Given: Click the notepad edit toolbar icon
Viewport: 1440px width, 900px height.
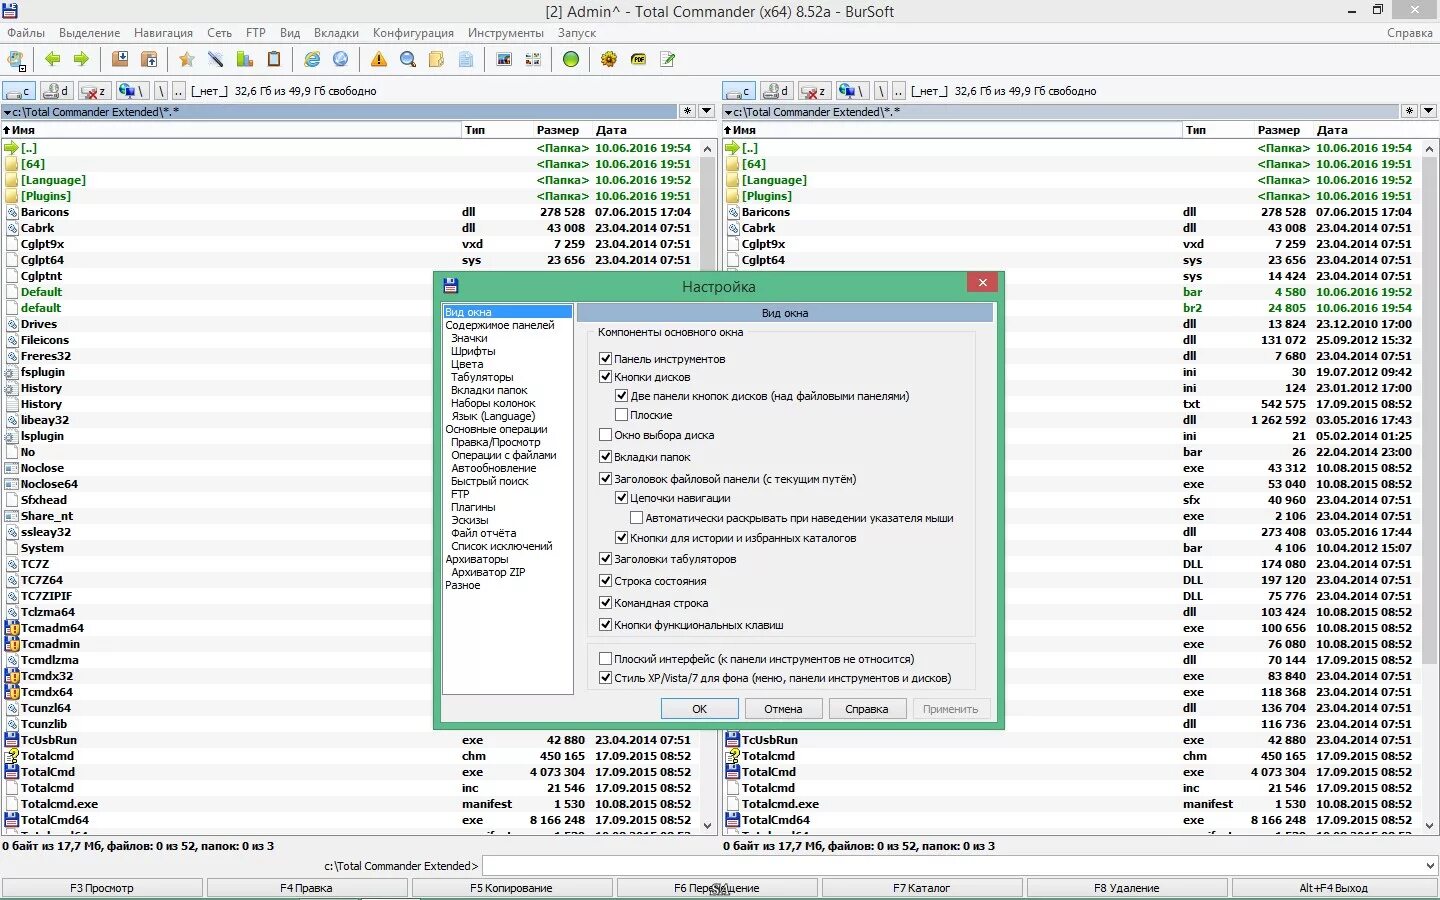Looking at the screenshot, I should pyautogui.click(x=667, y=59).
